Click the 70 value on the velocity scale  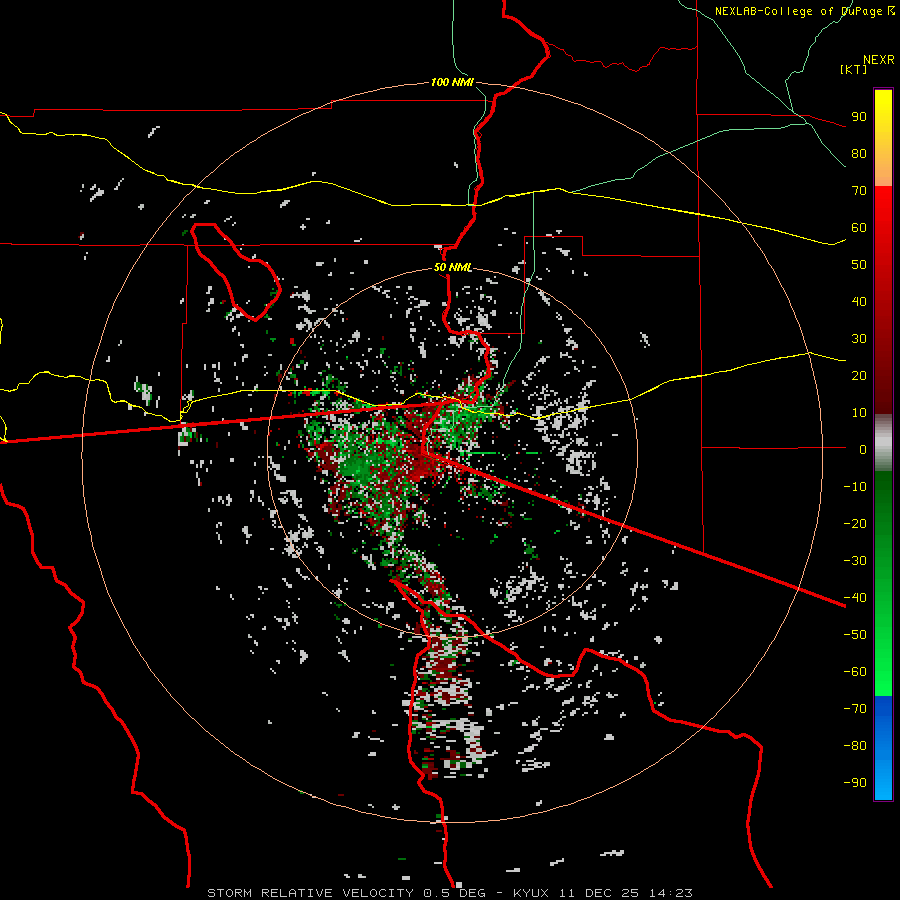[x=859, y=191]
